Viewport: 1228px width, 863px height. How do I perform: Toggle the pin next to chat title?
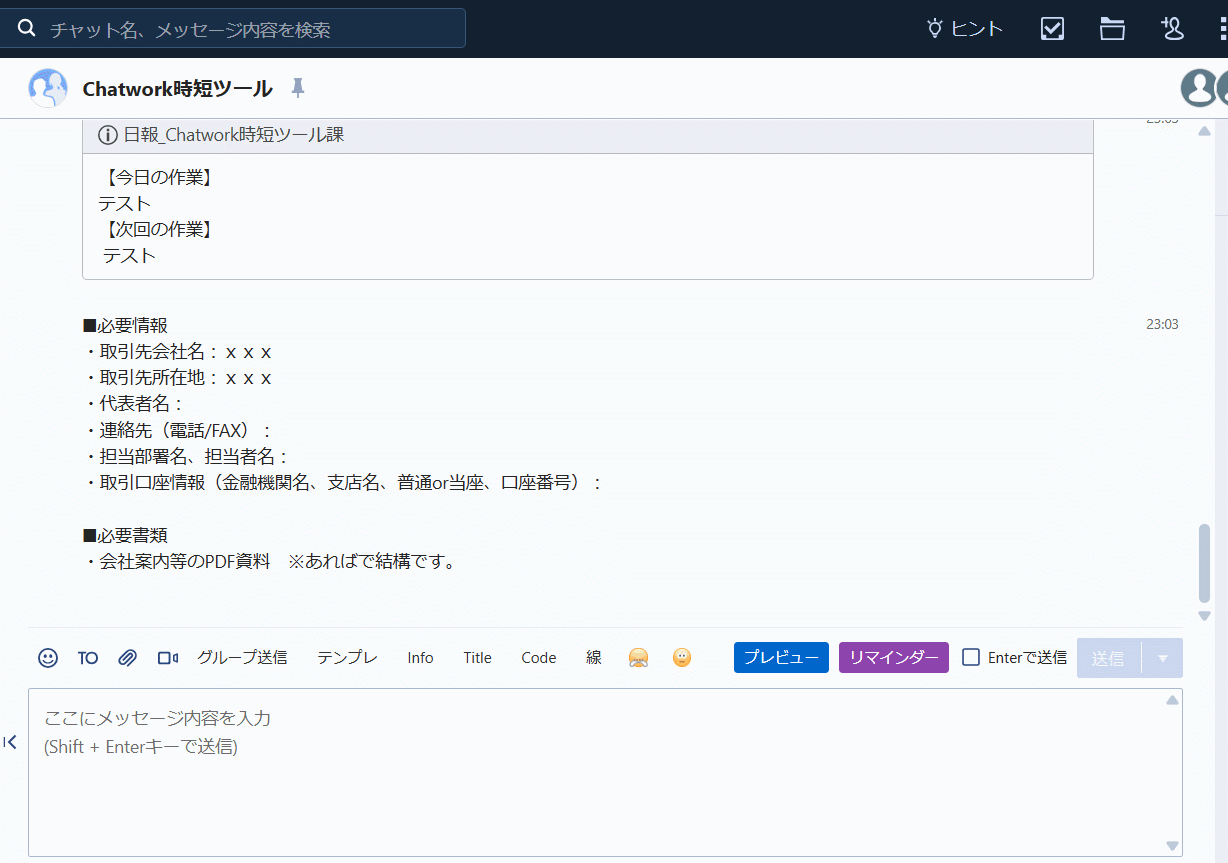[x=297, y=89]
